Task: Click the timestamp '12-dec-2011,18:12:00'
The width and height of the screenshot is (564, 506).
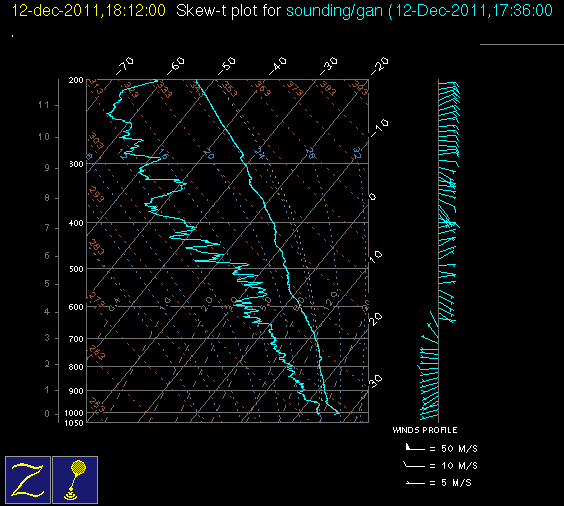Action: pos(88,10)
